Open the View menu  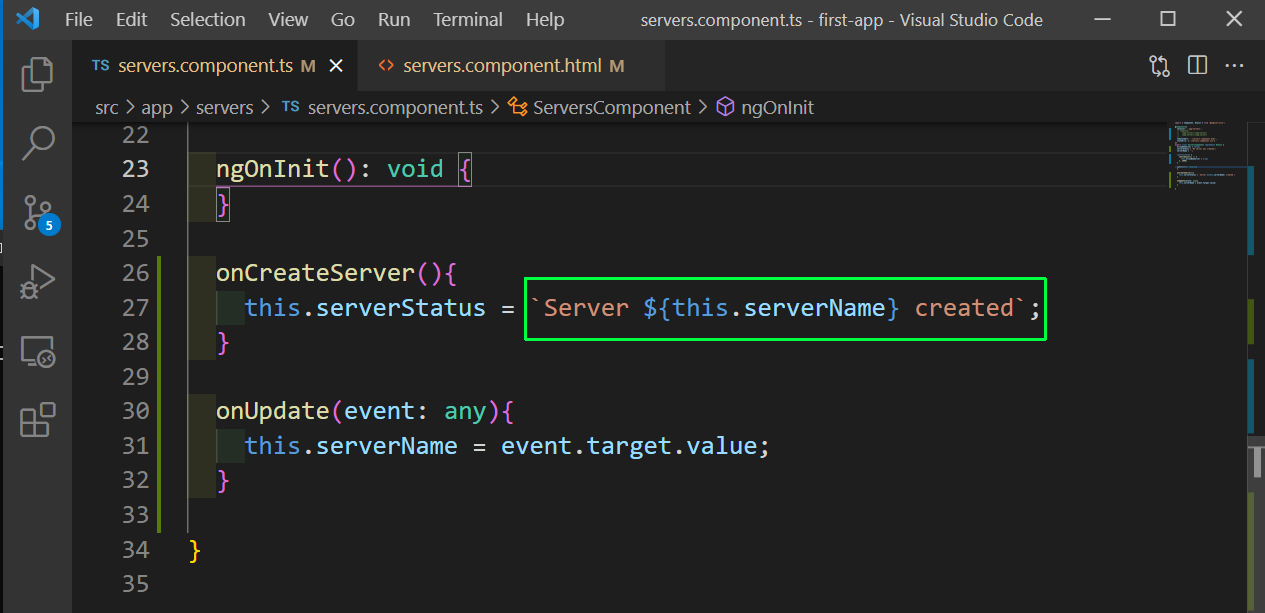pos(288,19)
